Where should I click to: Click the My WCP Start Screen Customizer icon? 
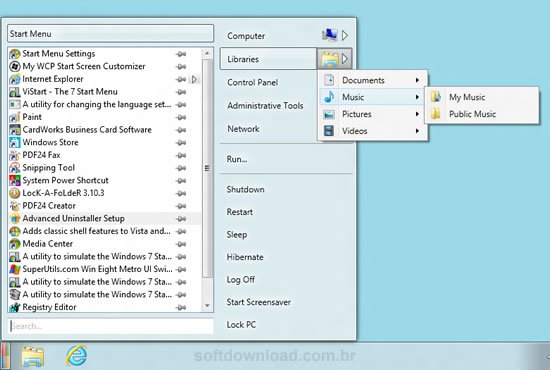[x=15, y=66]
